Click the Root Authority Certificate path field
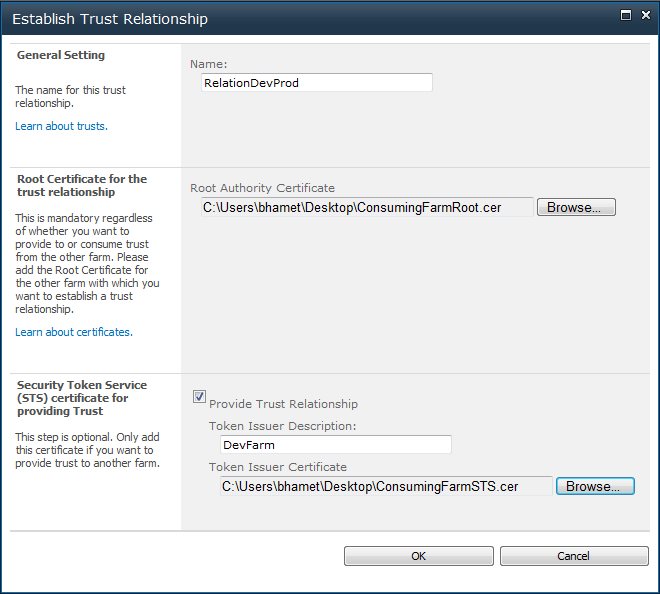Screen dimensions: 660x594 tap(365, 207)
